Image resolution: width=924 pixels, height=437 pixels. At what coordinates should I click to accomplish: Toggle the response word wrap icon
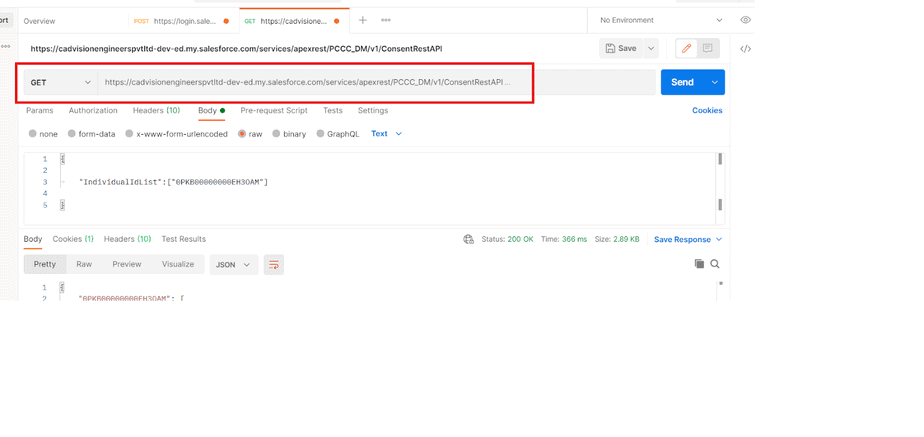pyautogui.click(x=274, y=265)
